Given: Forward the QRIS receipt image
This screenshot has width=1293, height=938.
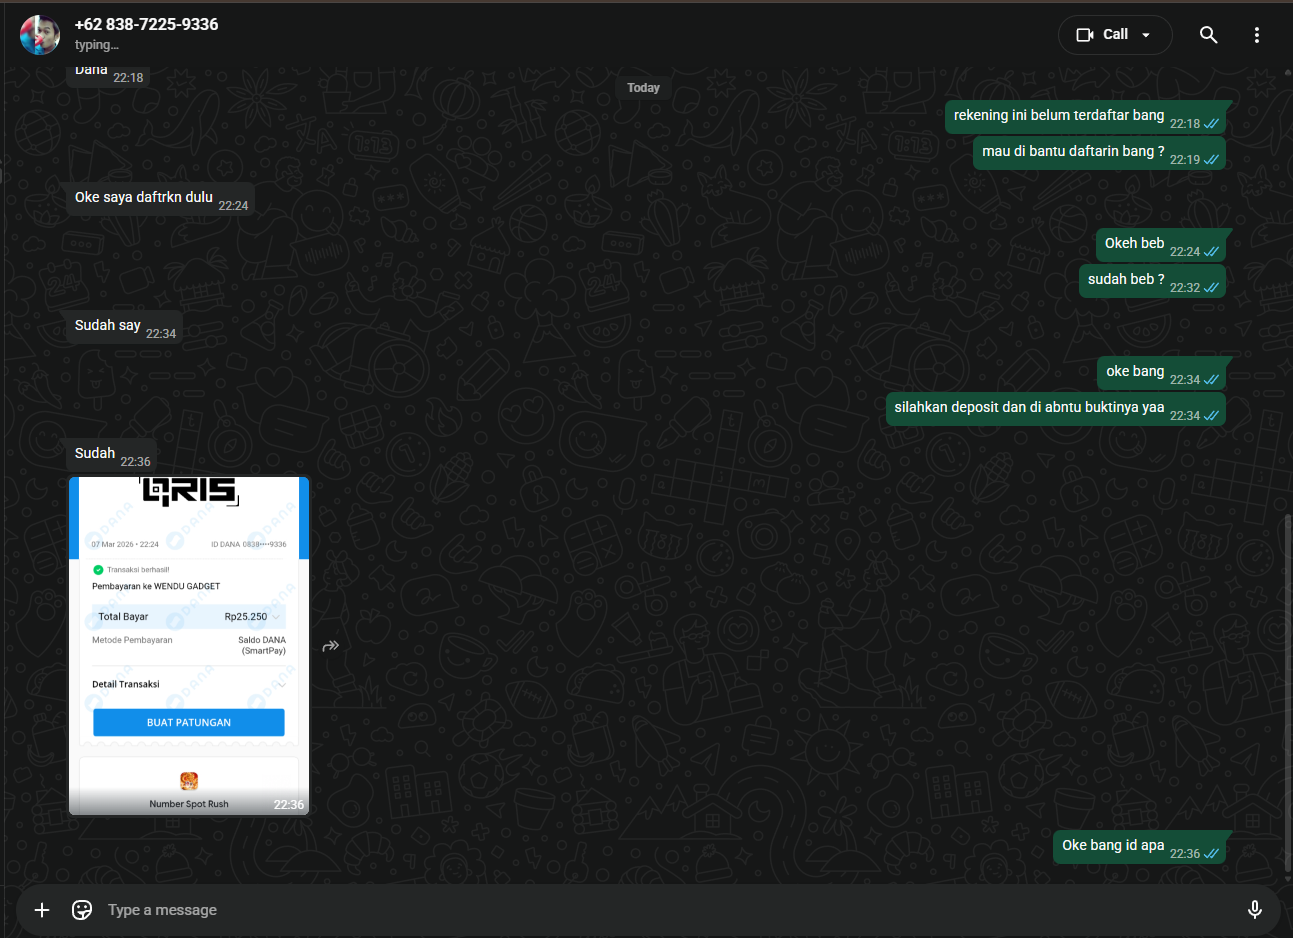Looking at the screenshot, I should pos(331,646).
